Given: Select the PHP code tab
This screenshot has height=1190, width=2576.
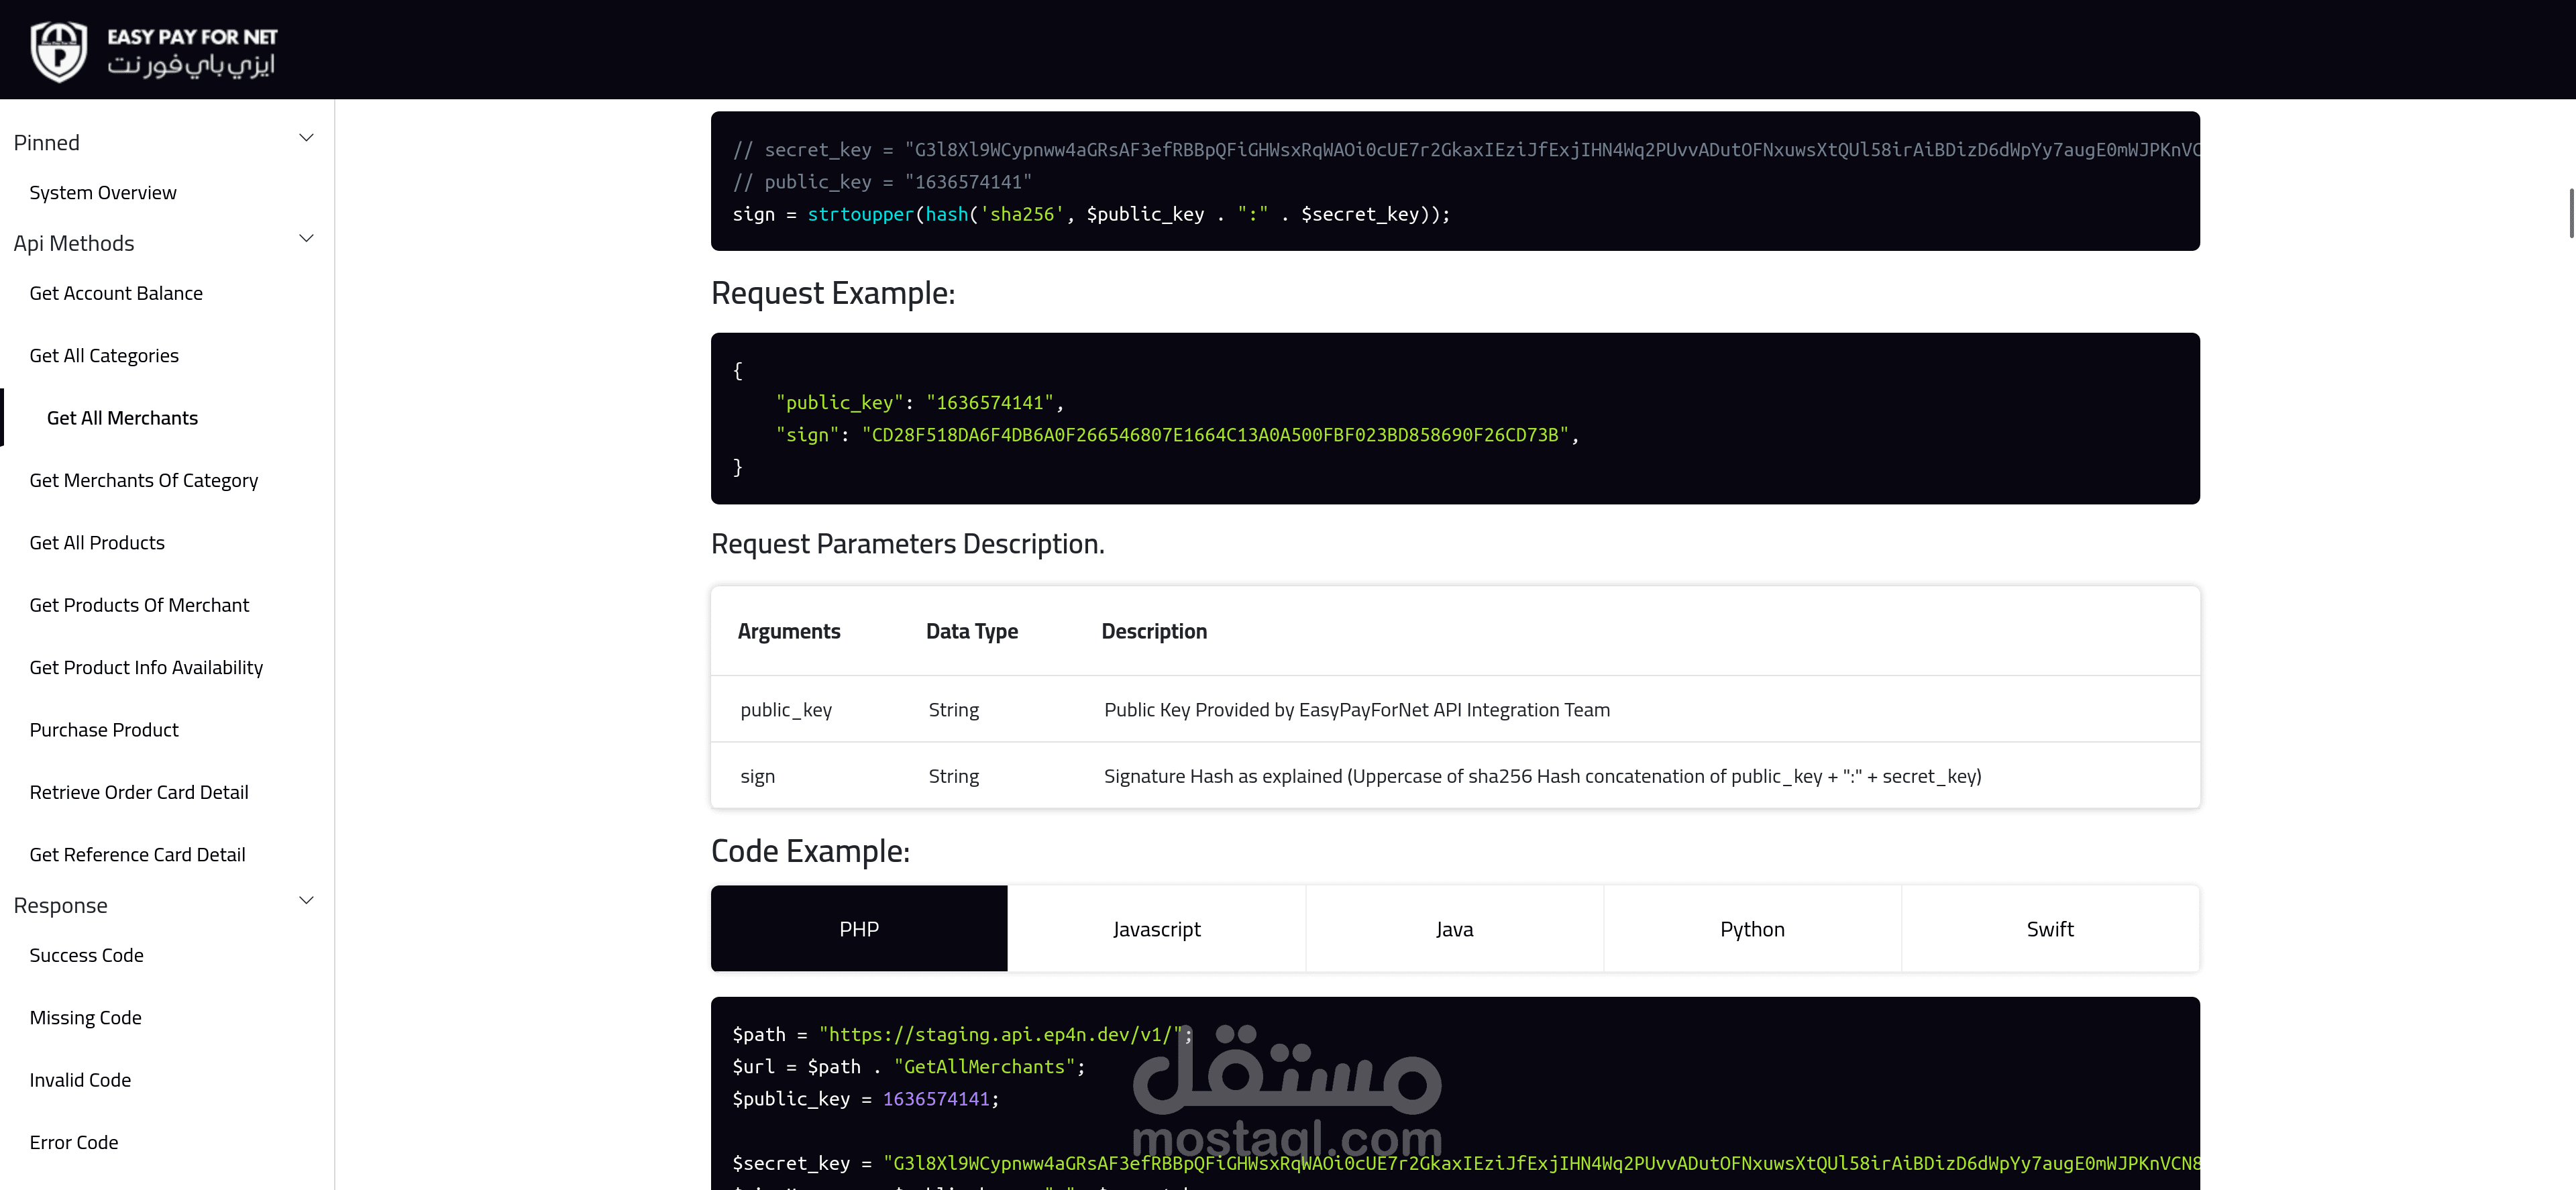Looking at the screenshot, I should coord(859,929).
